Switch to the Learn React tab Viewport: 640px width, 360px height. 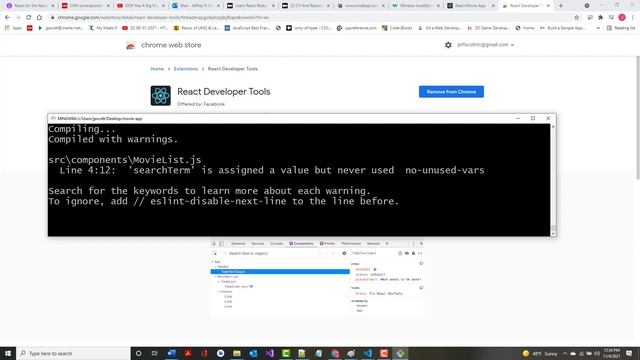pyautogui.click(x=250, y=6)
